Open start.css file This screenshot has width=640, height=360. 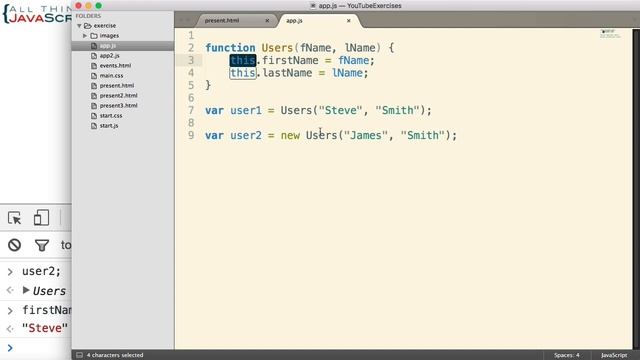pos(111,116)
